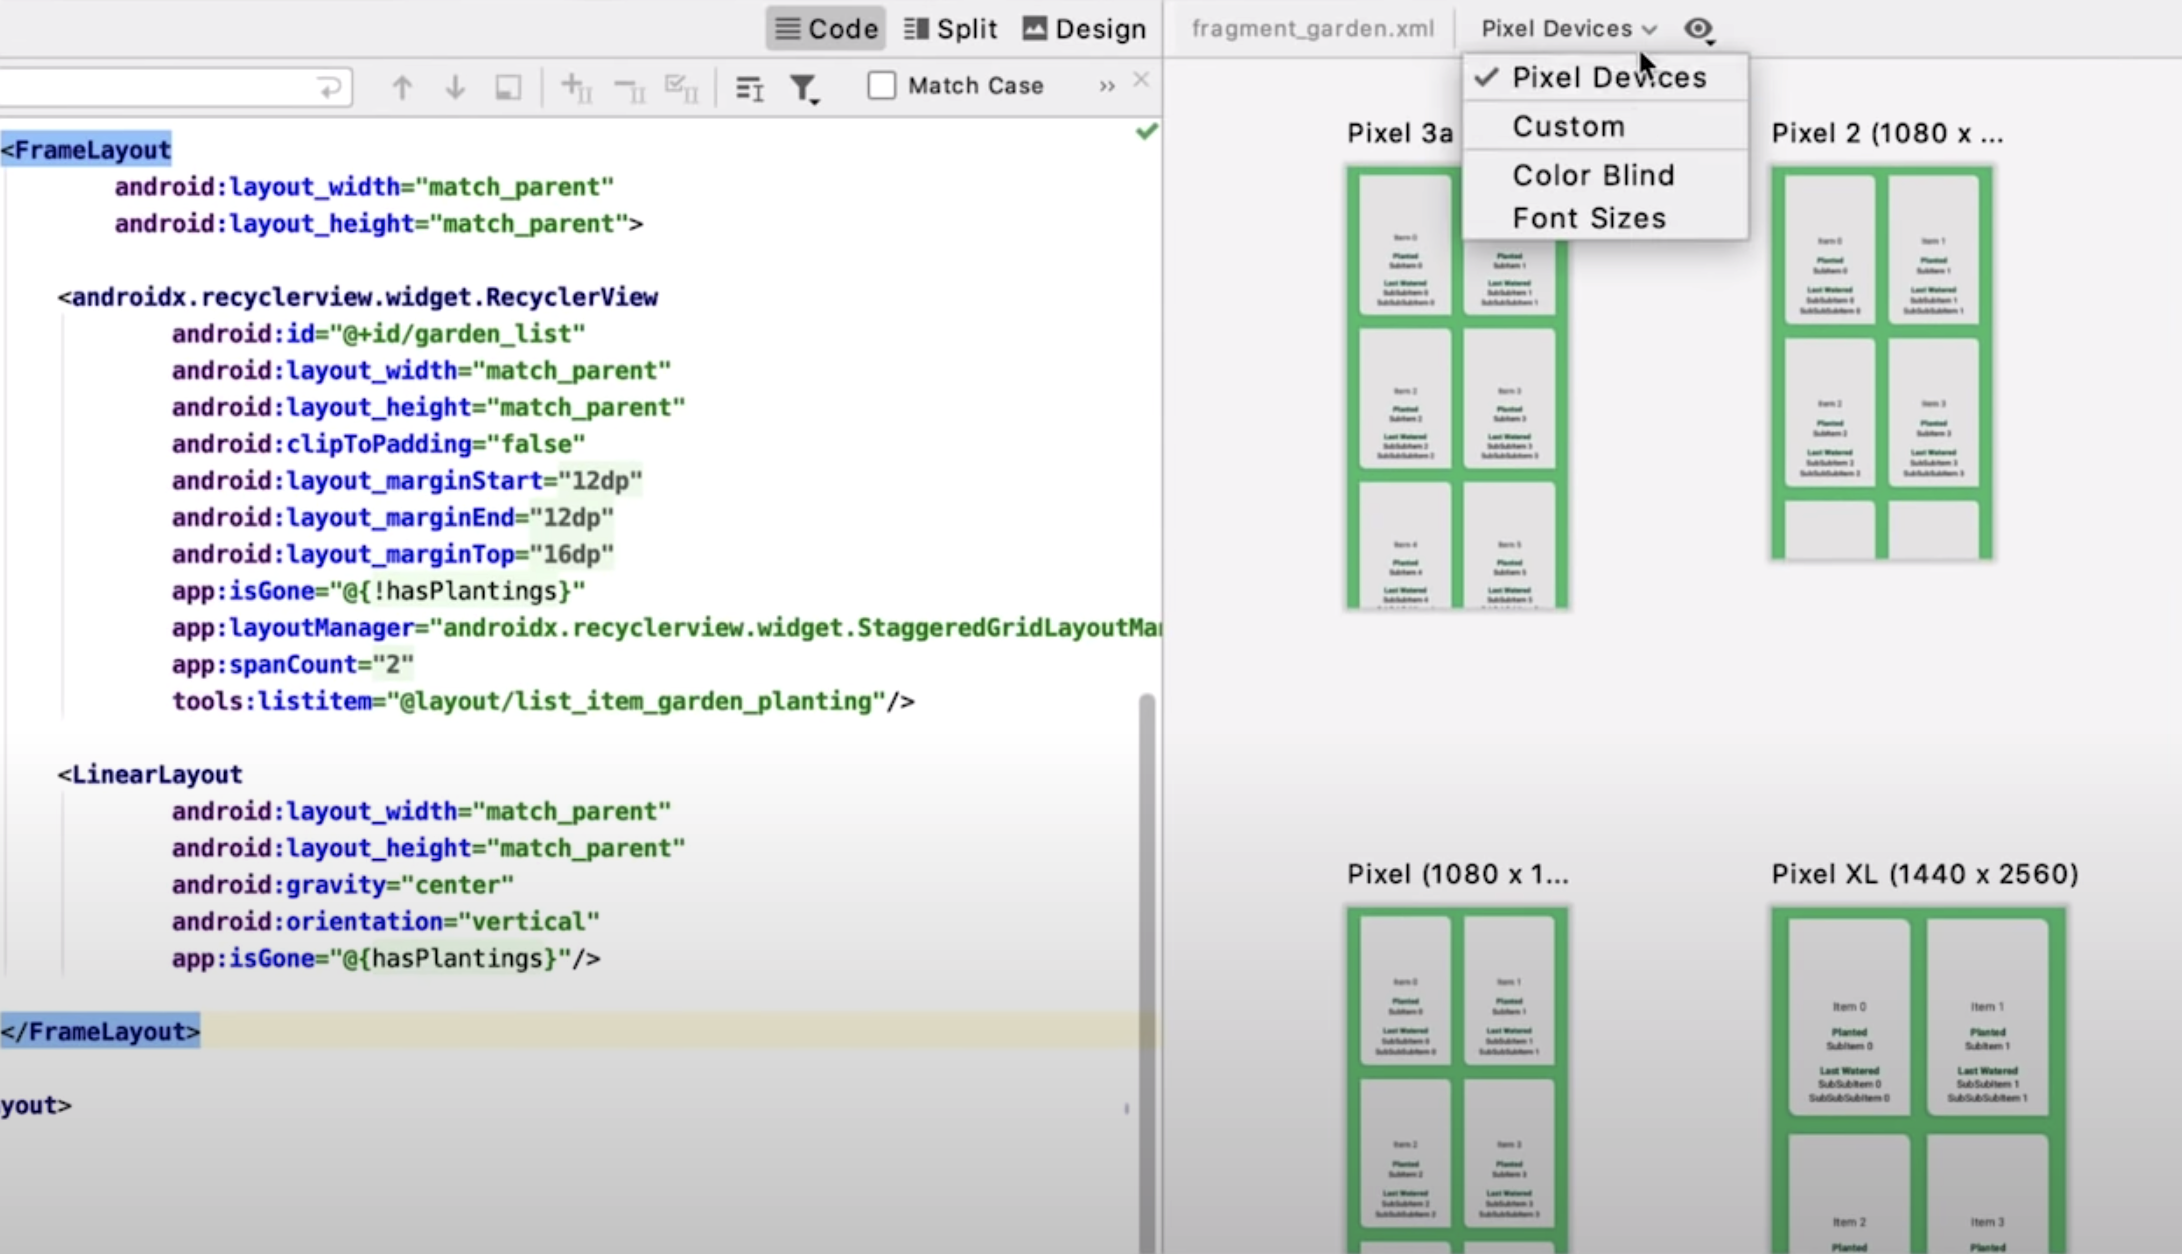The image size is (2182, 1254).
Task: Click the Pixel XL preview thumbnail
Action: pyautogui.click(x=1918, y=1080)
